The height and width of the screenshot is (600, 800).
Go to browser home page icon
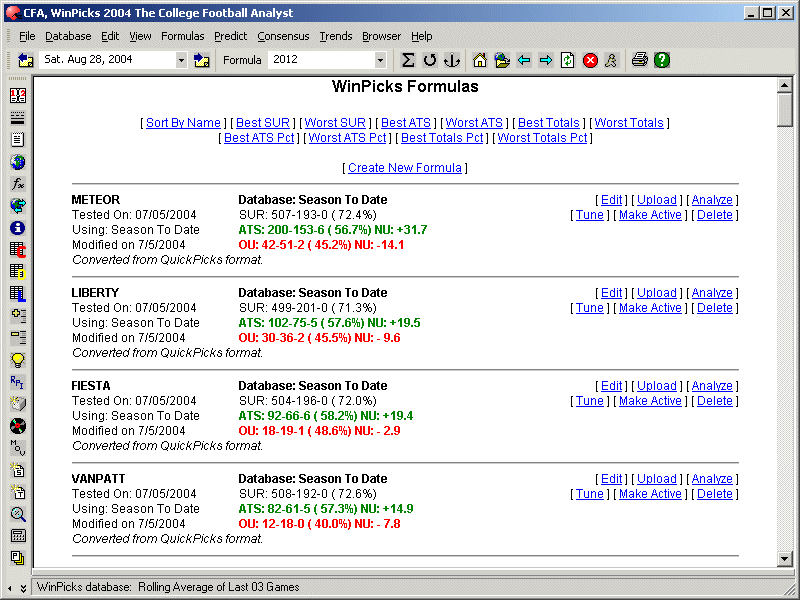point(480,60)
